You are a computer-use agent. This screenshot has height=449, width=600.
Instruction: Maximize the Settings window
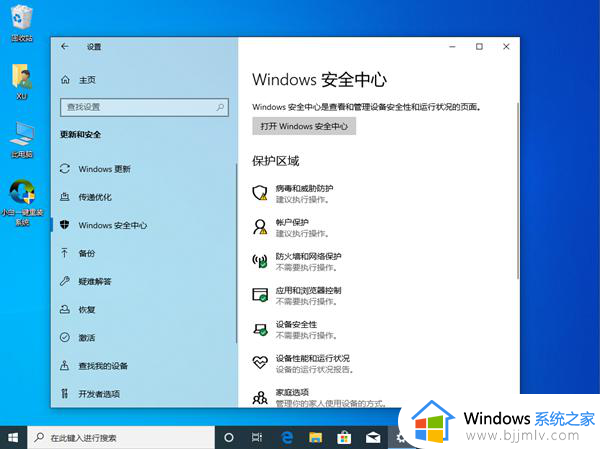479,46
